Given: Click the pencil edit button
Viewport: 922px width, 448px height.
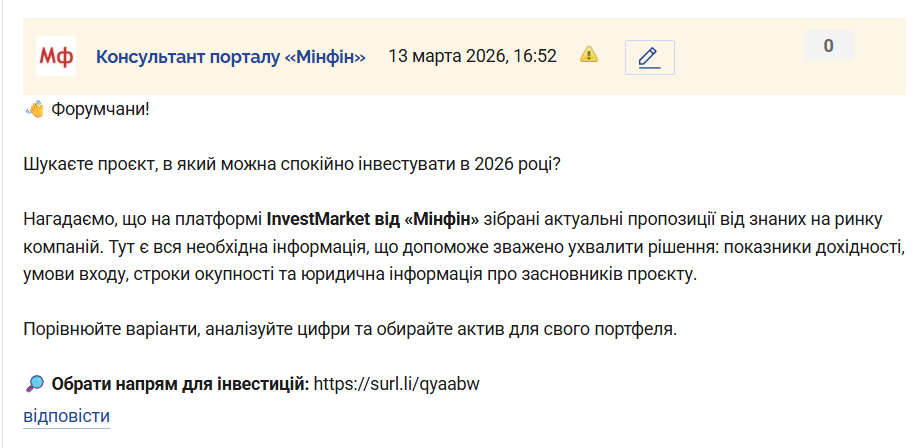Looking at the screenshot, I should tap(649, 57).
